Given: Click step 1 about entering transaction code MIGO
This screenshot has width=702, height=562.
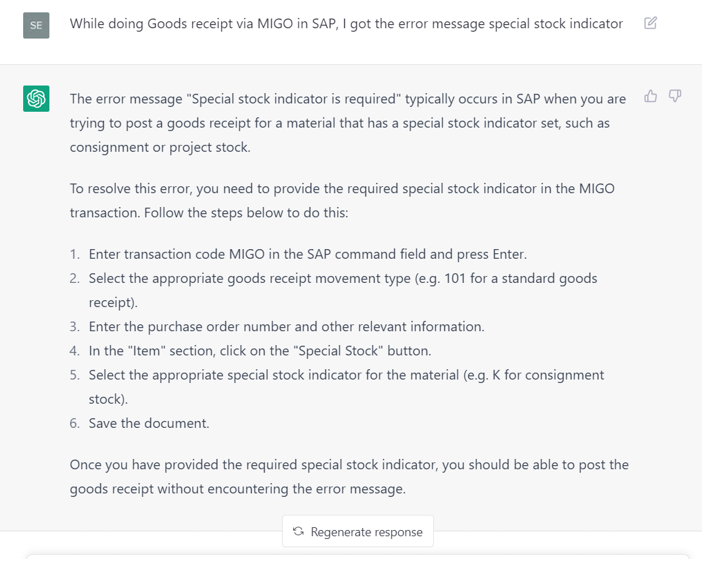Looking at the screenshot, I should (x=307, y=254).
